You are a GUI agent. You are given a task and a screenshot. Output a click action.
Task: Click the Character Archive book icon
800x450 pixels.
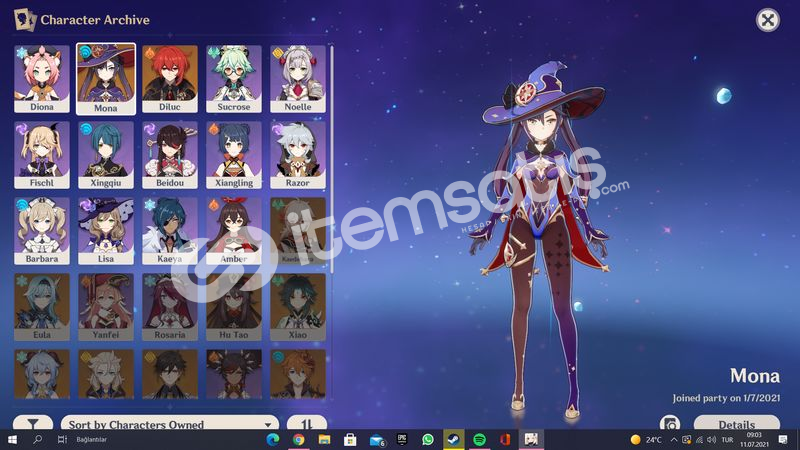tap(25, 20)
